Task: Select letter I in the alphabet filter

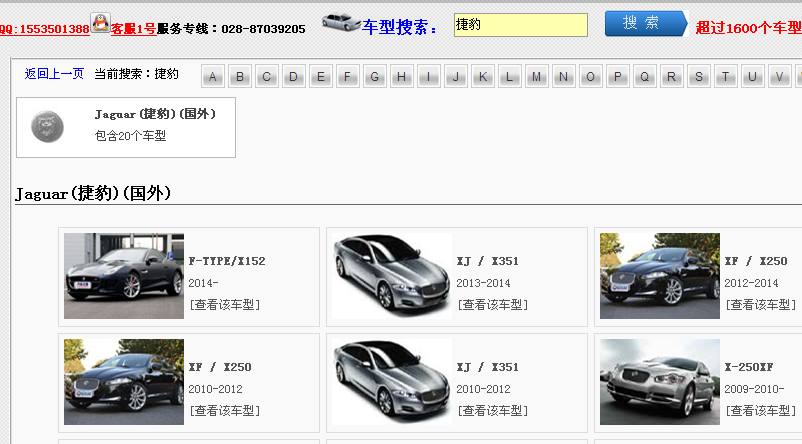Action: (429, 76)
